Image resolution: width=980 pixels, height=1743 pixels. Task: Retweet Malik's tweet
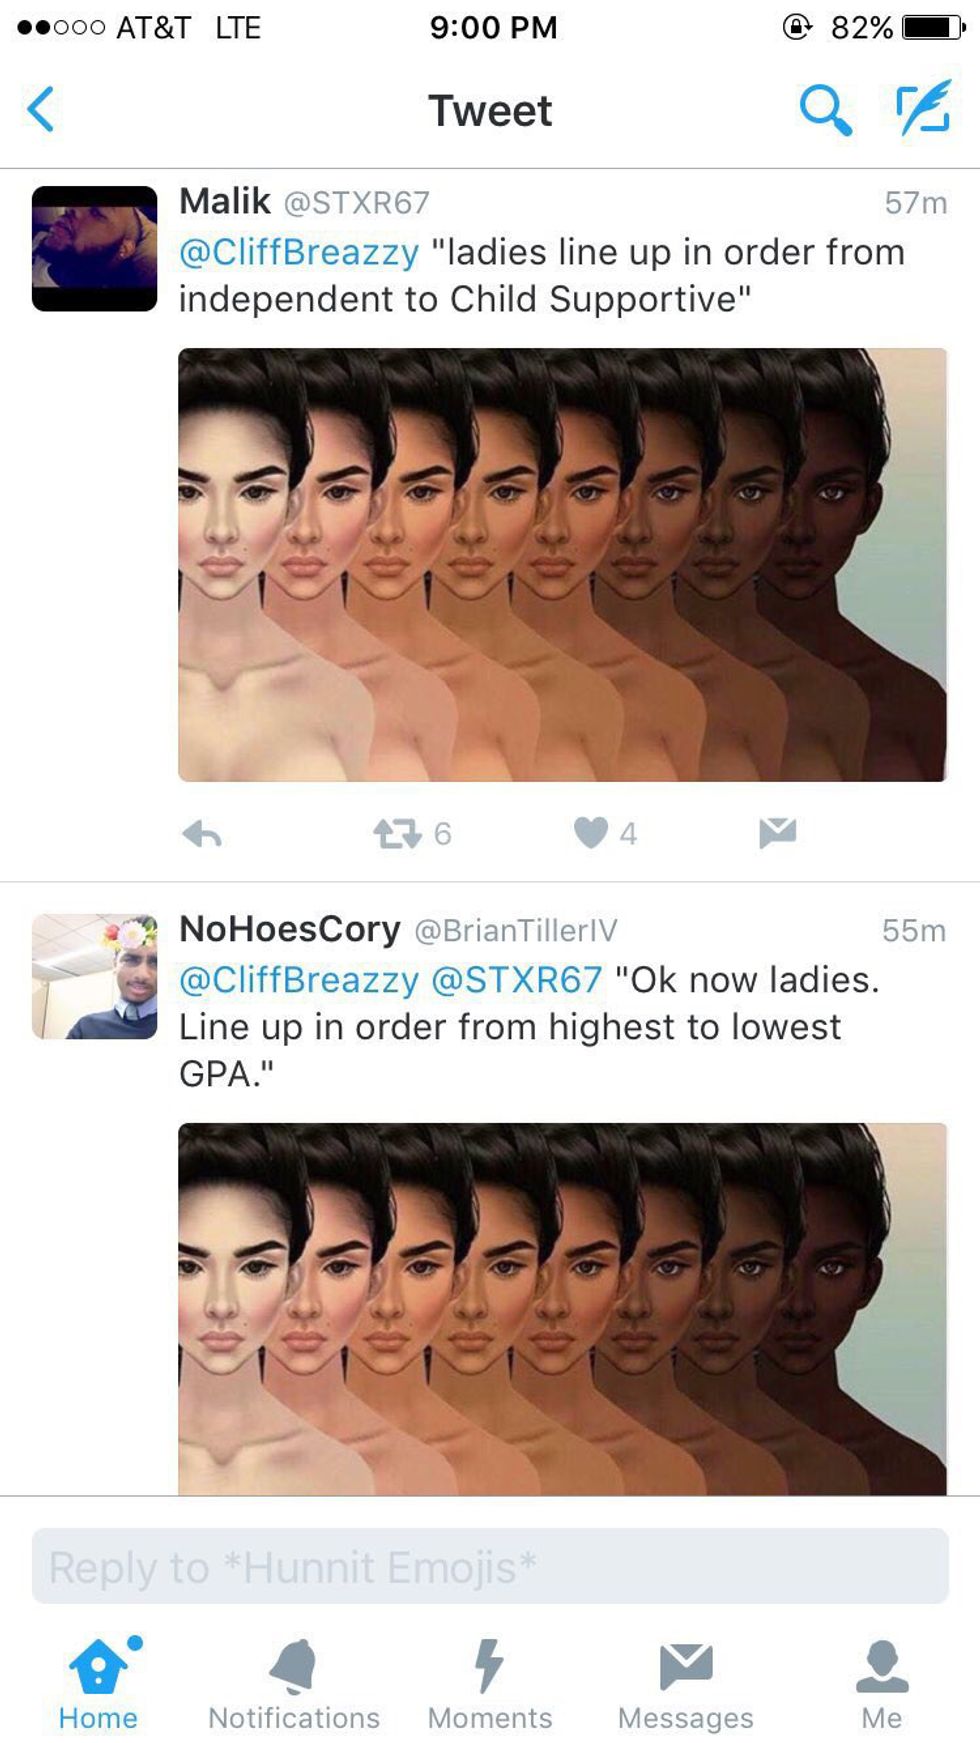tap(397, 833)
